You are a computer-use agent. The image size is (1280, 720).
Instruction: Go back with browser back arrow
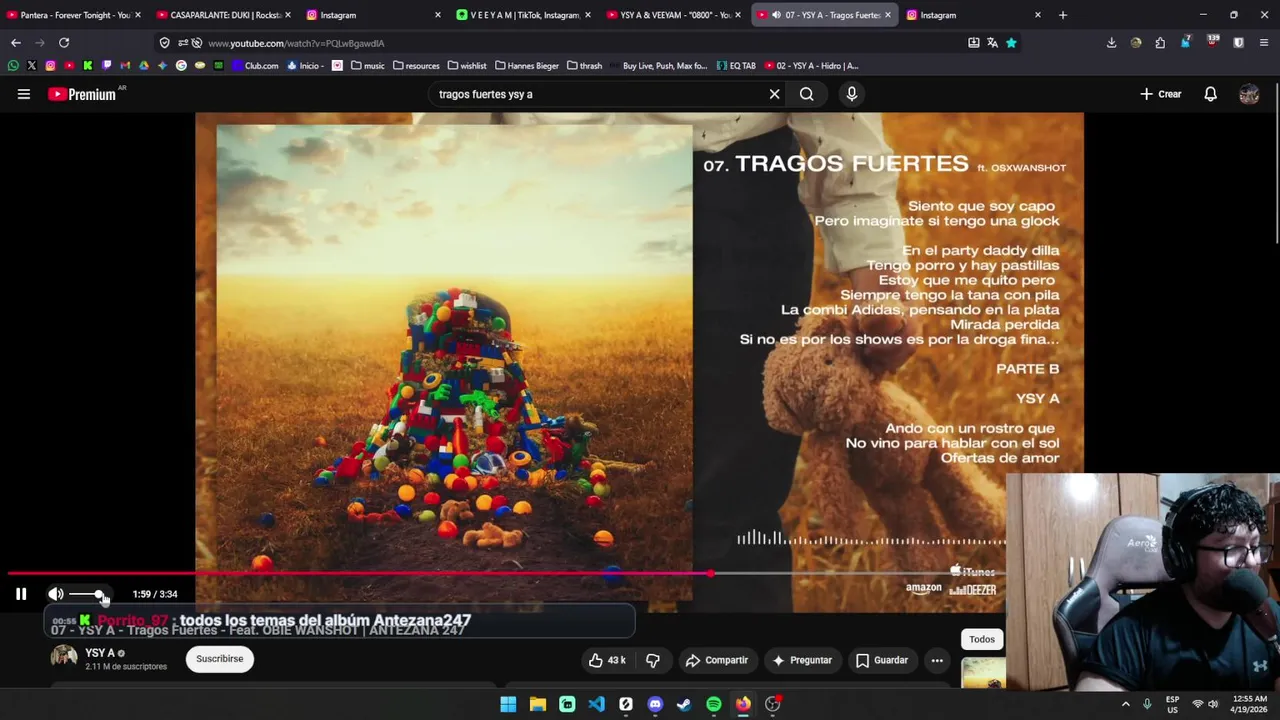point(15,43)
